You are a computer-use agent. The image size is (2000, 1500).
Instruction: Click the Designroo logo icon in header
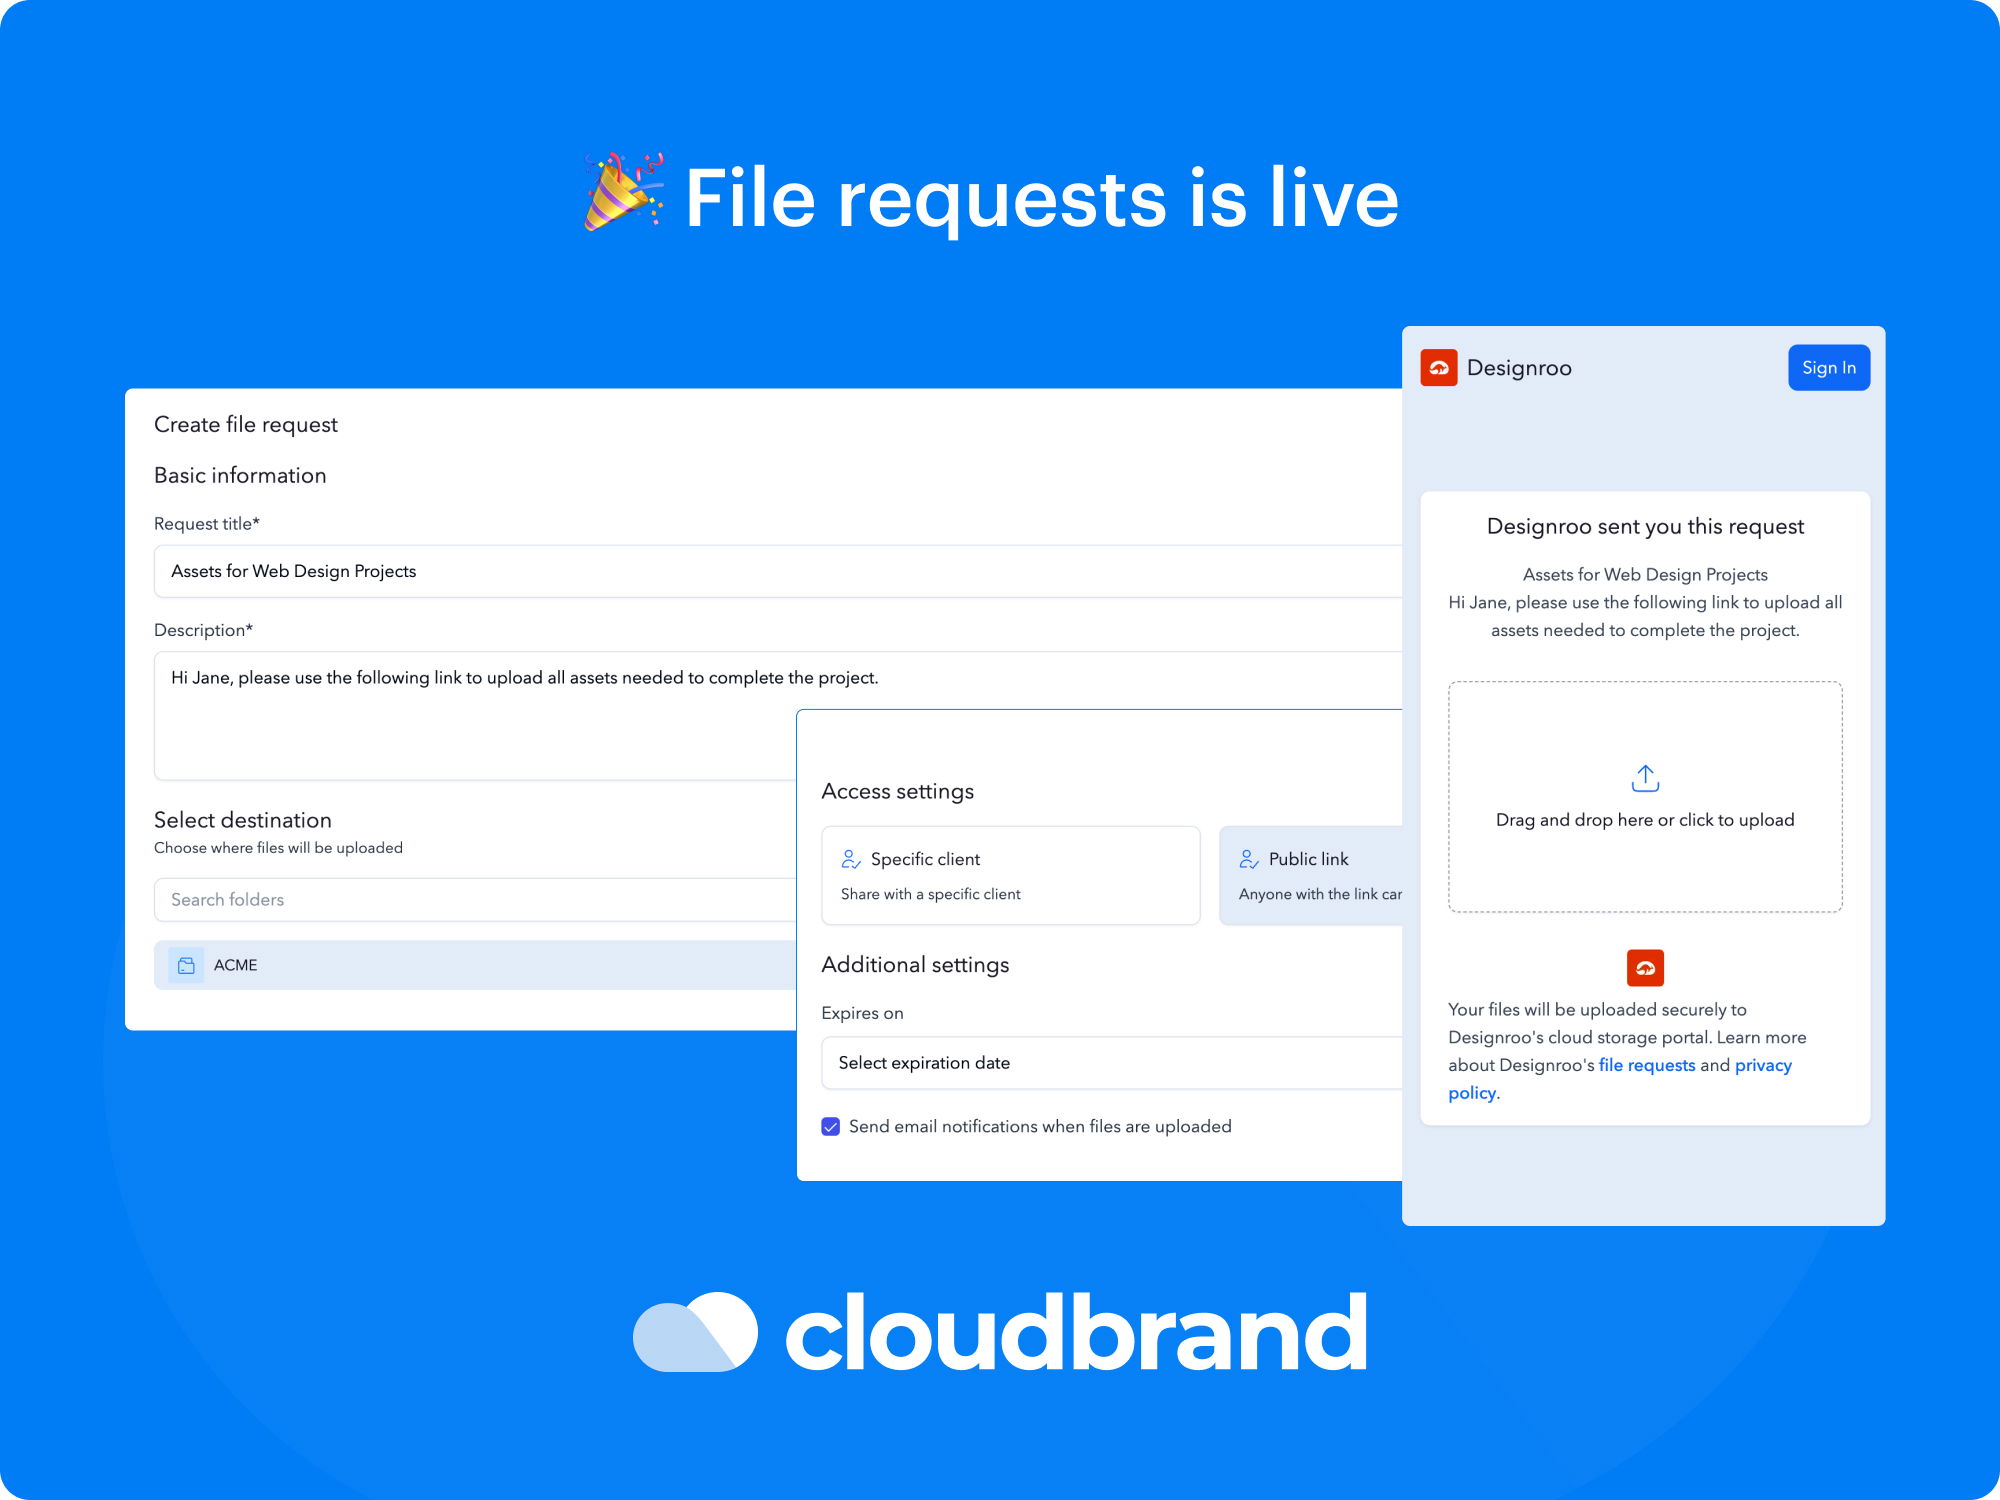(1438, 368)
